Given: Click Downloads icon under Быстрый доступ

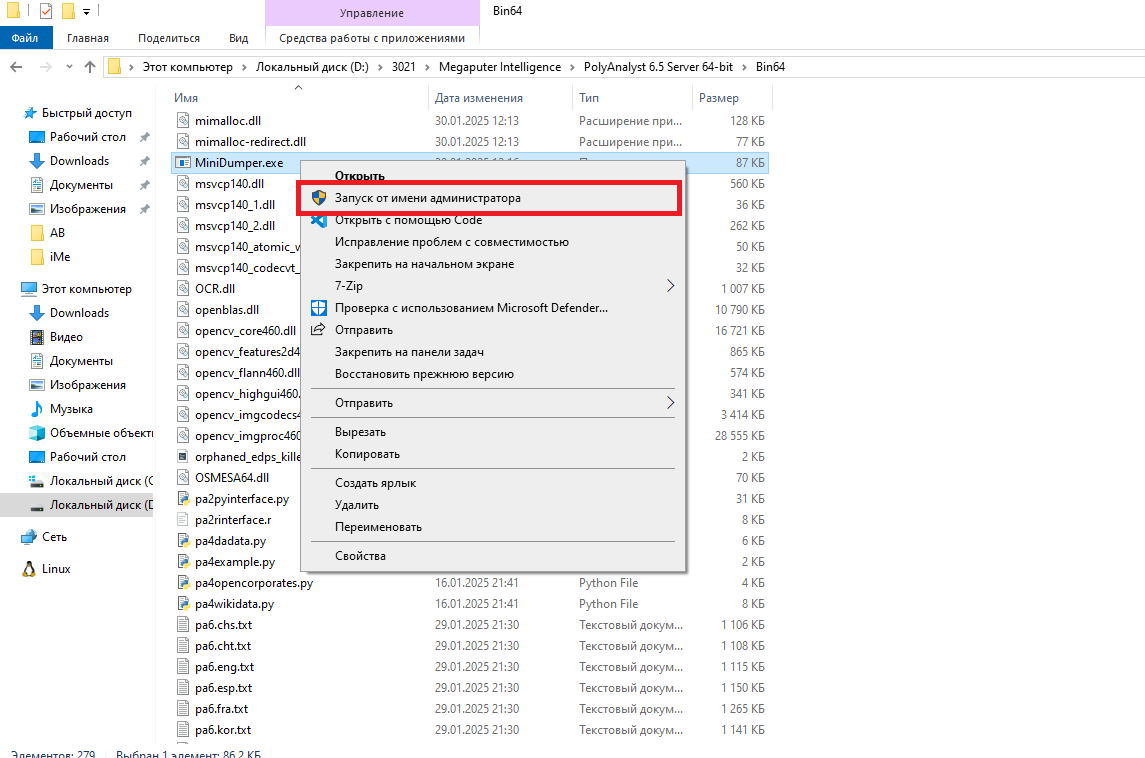Looking at the screenshot, I should [37, 161].
